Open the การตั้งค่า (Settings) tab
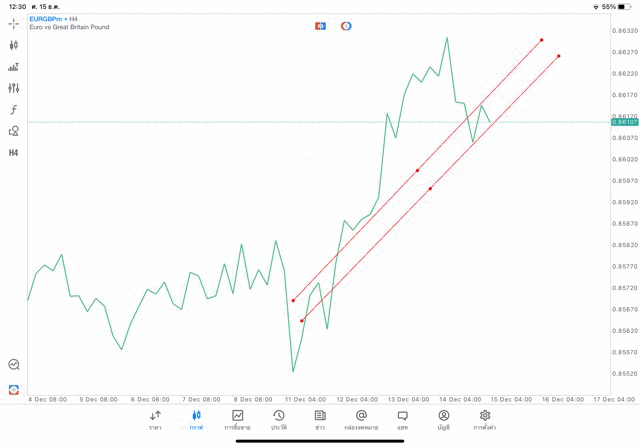This screenshot has width=640, height=447. tap(485, 420)
